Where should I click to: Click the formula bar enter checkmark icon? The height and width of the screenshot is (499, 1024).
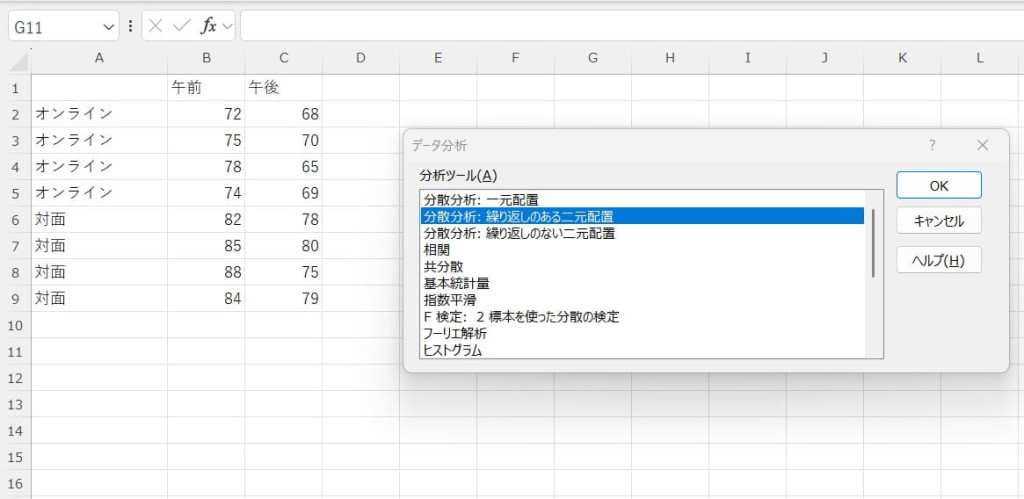(x=181, y=26)
